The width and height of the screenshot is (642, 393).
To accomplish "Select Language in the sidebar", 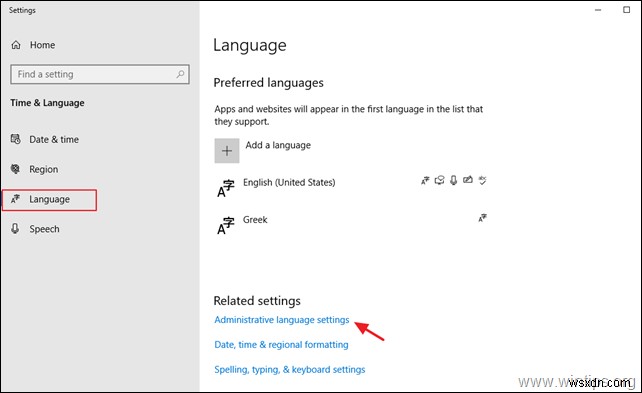I will click(50, 199).
